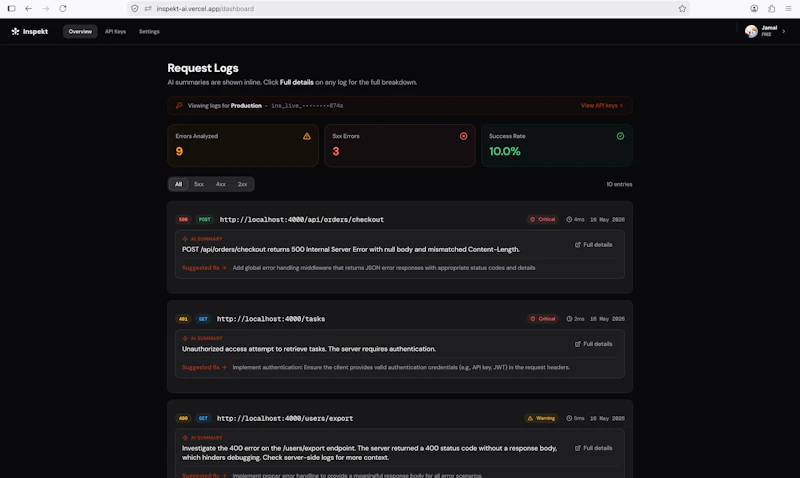This screenshot has height=478, width=800.
Task: Click the Errors Analyzed card
Action: [x=243, y=146]
